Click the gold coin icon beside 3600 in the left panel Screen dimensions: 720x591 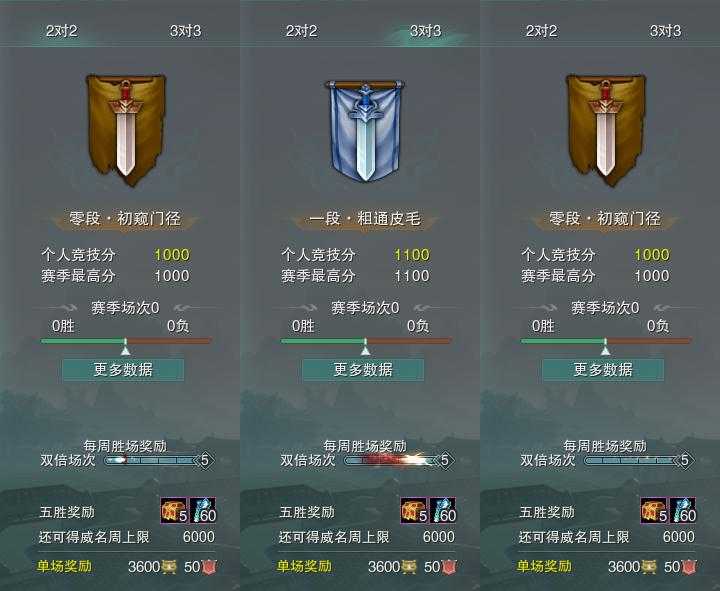170,567
